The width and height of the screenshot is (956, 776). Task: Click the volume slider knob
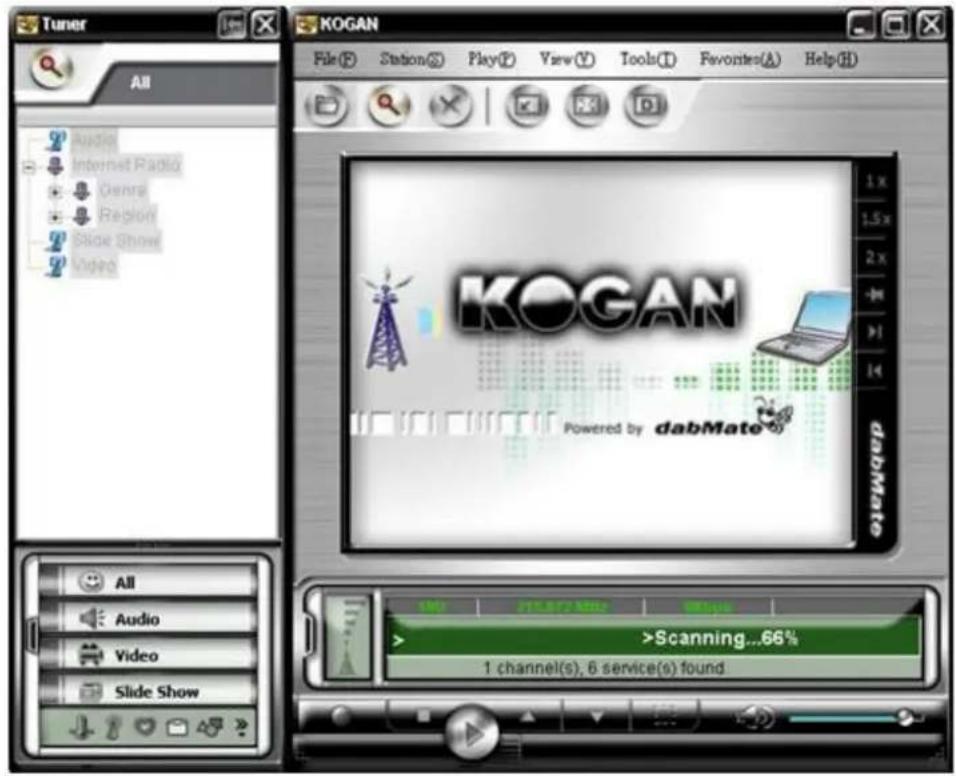click(905, 718)
